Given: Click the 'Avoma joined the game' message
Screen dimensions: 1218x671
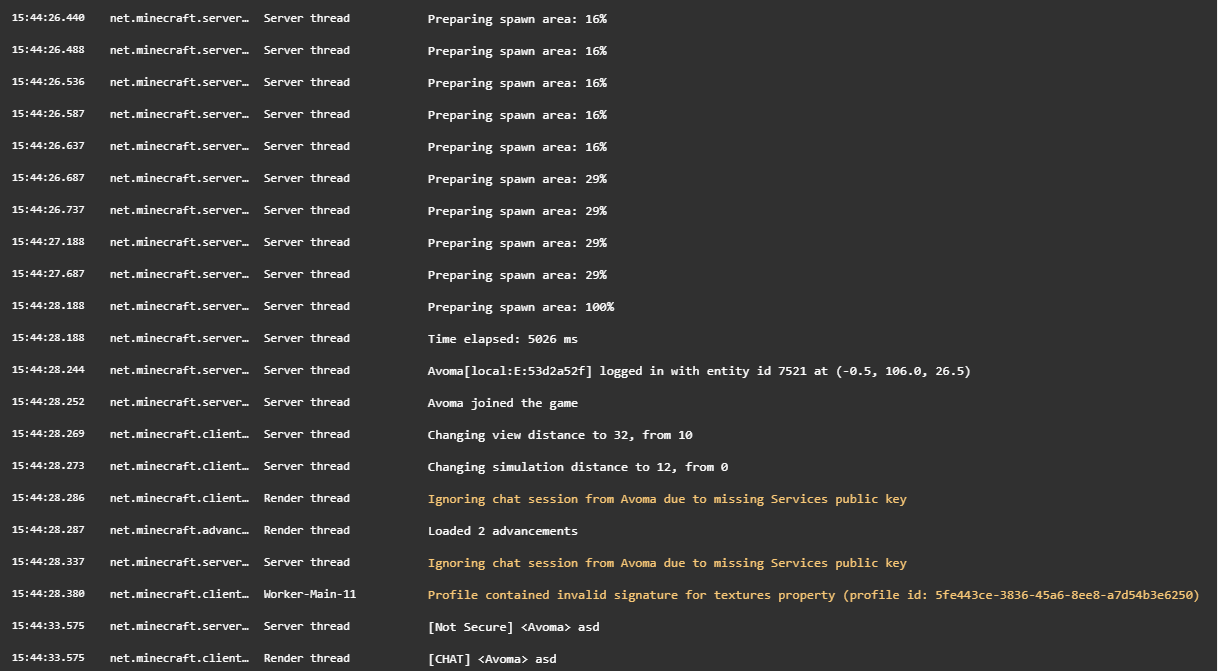Looking at the screenshot, I should [x=503, y=402].
